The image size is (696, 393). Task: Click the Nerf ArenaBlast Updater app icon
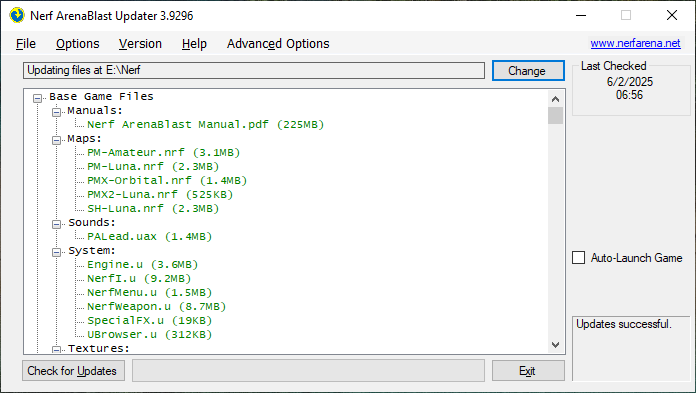pos(17,16)
